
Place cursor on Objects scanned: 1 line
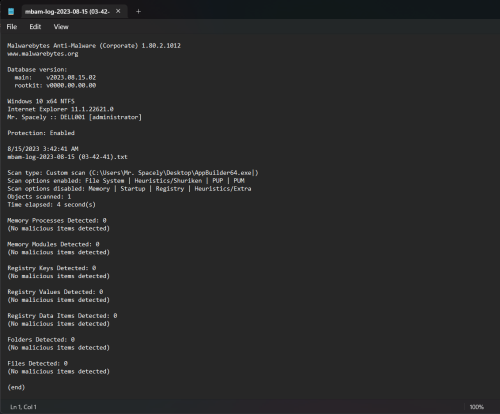39,197
